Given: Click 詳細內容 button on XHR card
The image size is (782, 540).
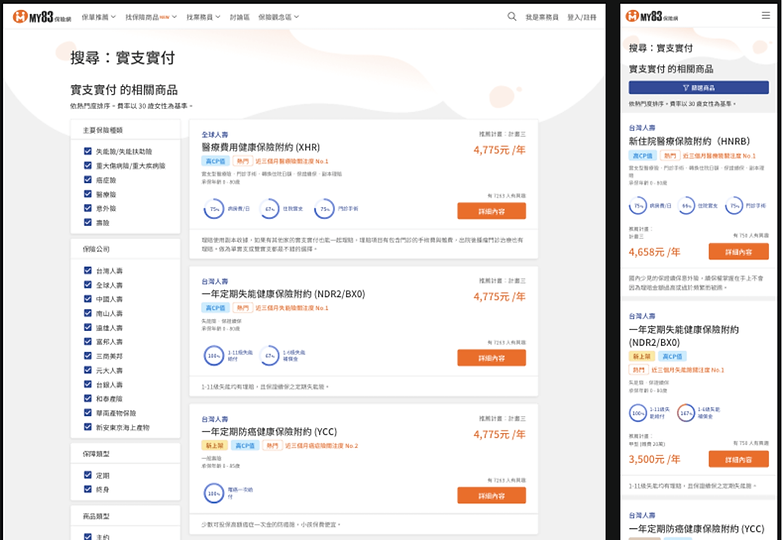Looking at the screenshot, I should [491, 211].
